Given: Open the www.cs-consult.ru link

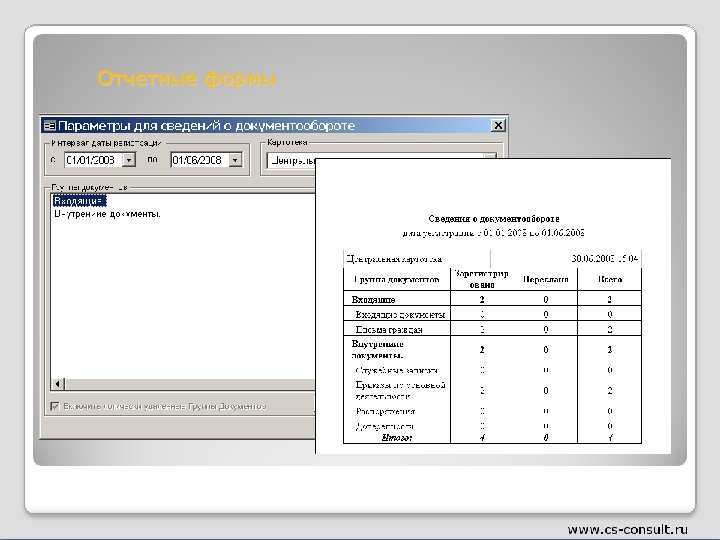Looking at the screenshot, I should tap(628, 529).
